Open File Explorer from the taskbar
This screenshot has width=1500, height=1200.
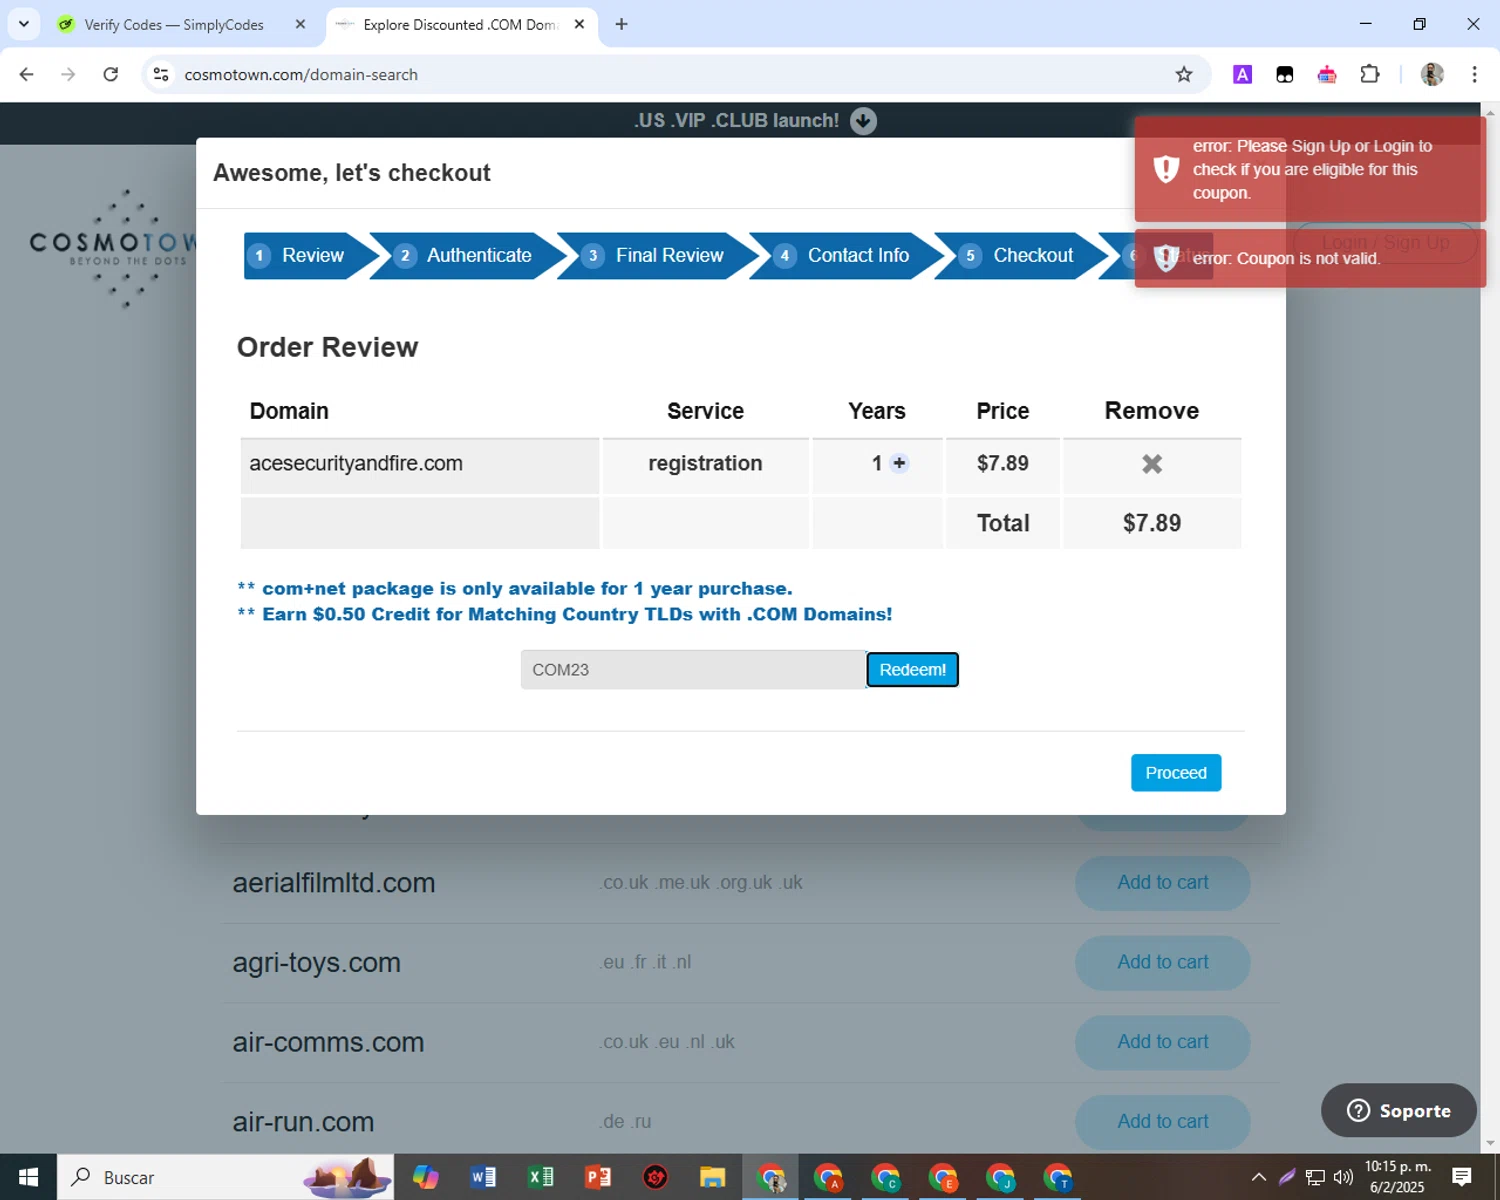pos(712,1177)
